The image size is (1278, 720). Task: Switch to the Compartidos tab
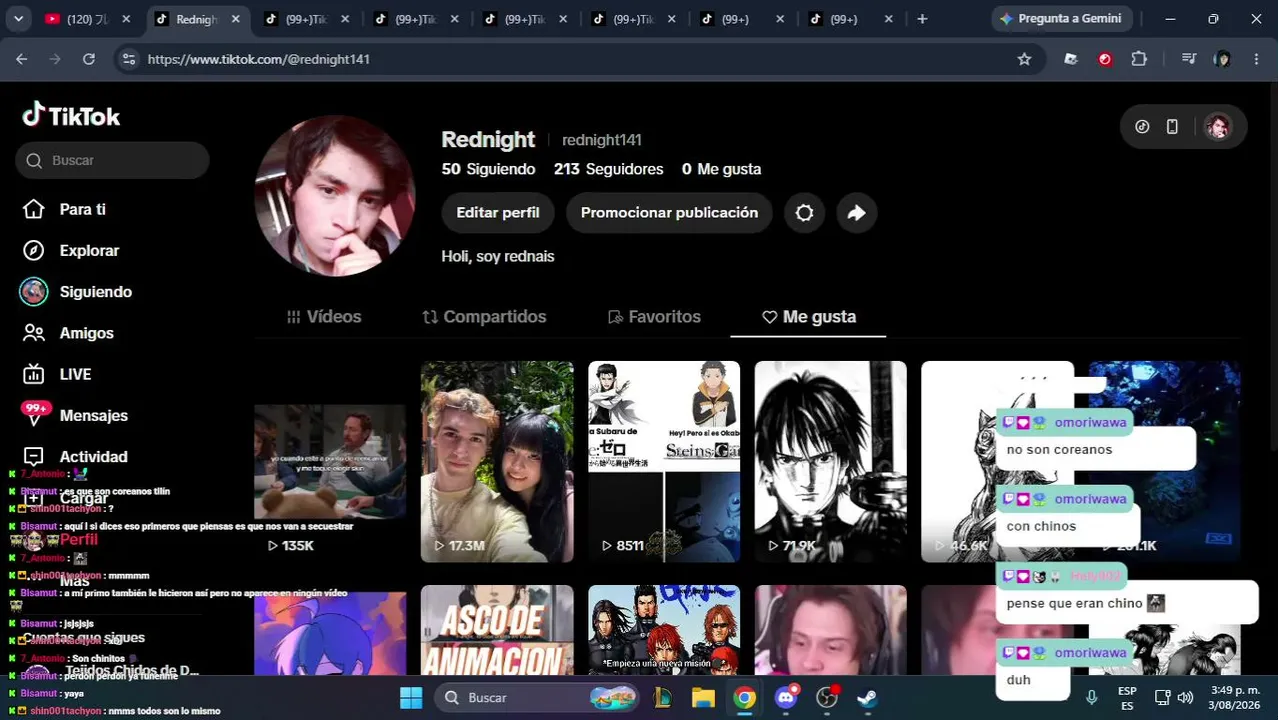tap(484, 317)
